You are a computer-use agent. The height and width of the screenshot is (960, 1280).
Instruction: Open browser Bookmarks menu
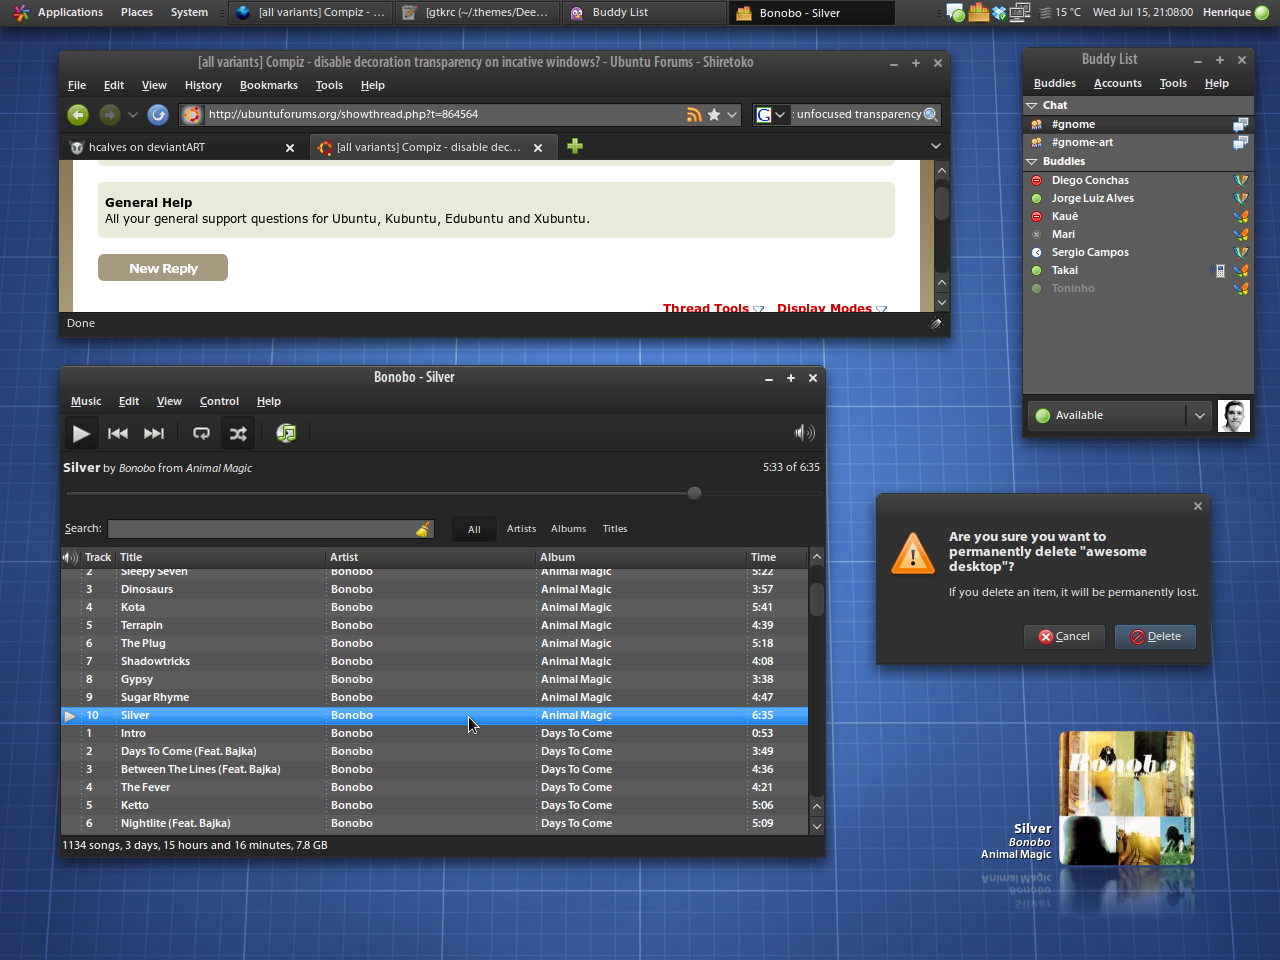coord(269,85)
